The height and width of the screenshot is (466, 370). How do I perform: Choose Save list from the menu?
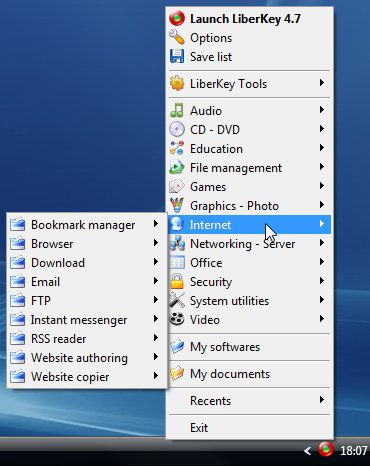249,57
